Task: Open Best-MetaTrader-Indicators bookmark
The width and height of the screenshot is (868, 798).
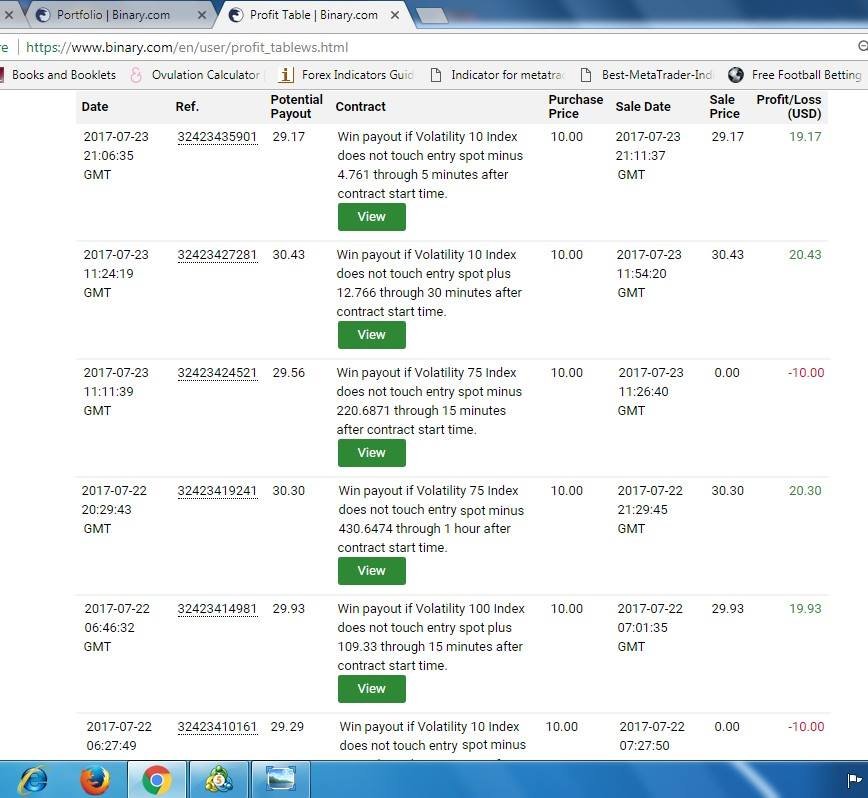Action: (x=647, y=75)
